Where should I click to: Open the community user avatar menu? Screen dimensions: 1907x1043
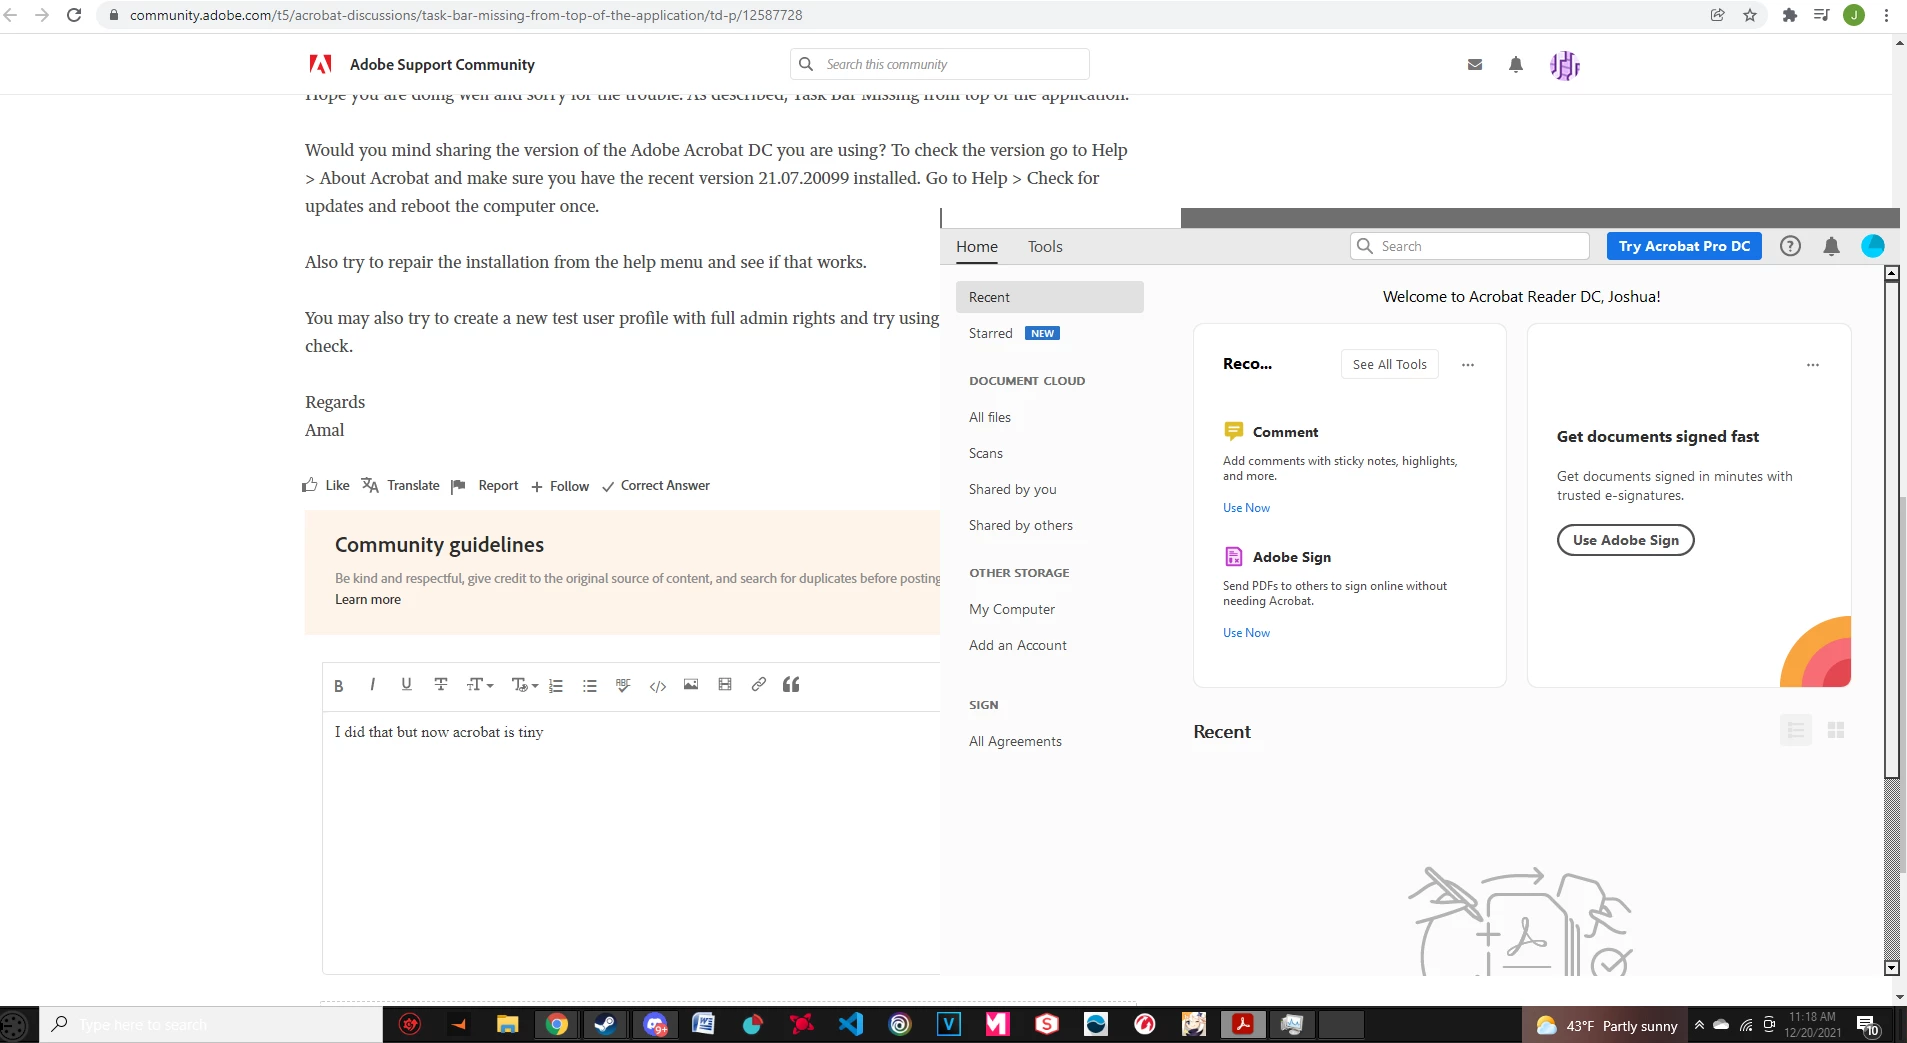click(x=1565, y=65)
